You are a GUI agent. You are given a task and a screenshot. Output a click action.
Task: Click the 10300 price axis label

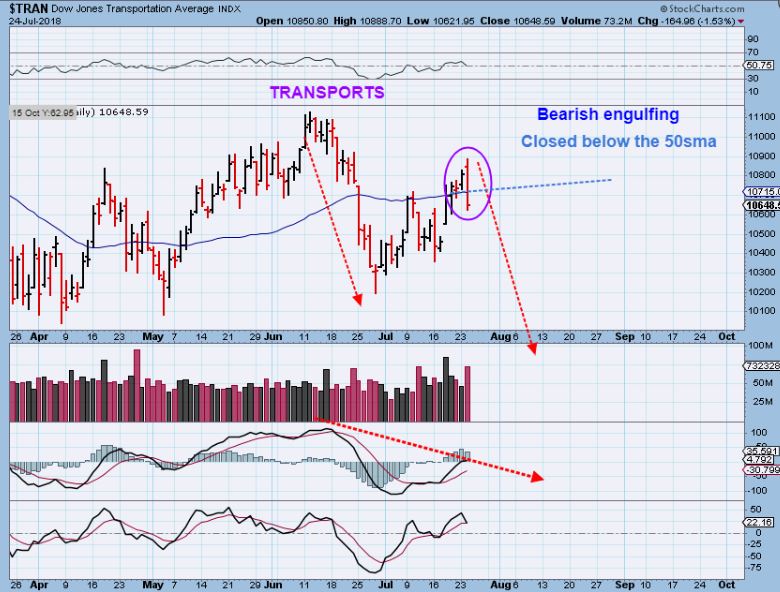pos(761,272)
